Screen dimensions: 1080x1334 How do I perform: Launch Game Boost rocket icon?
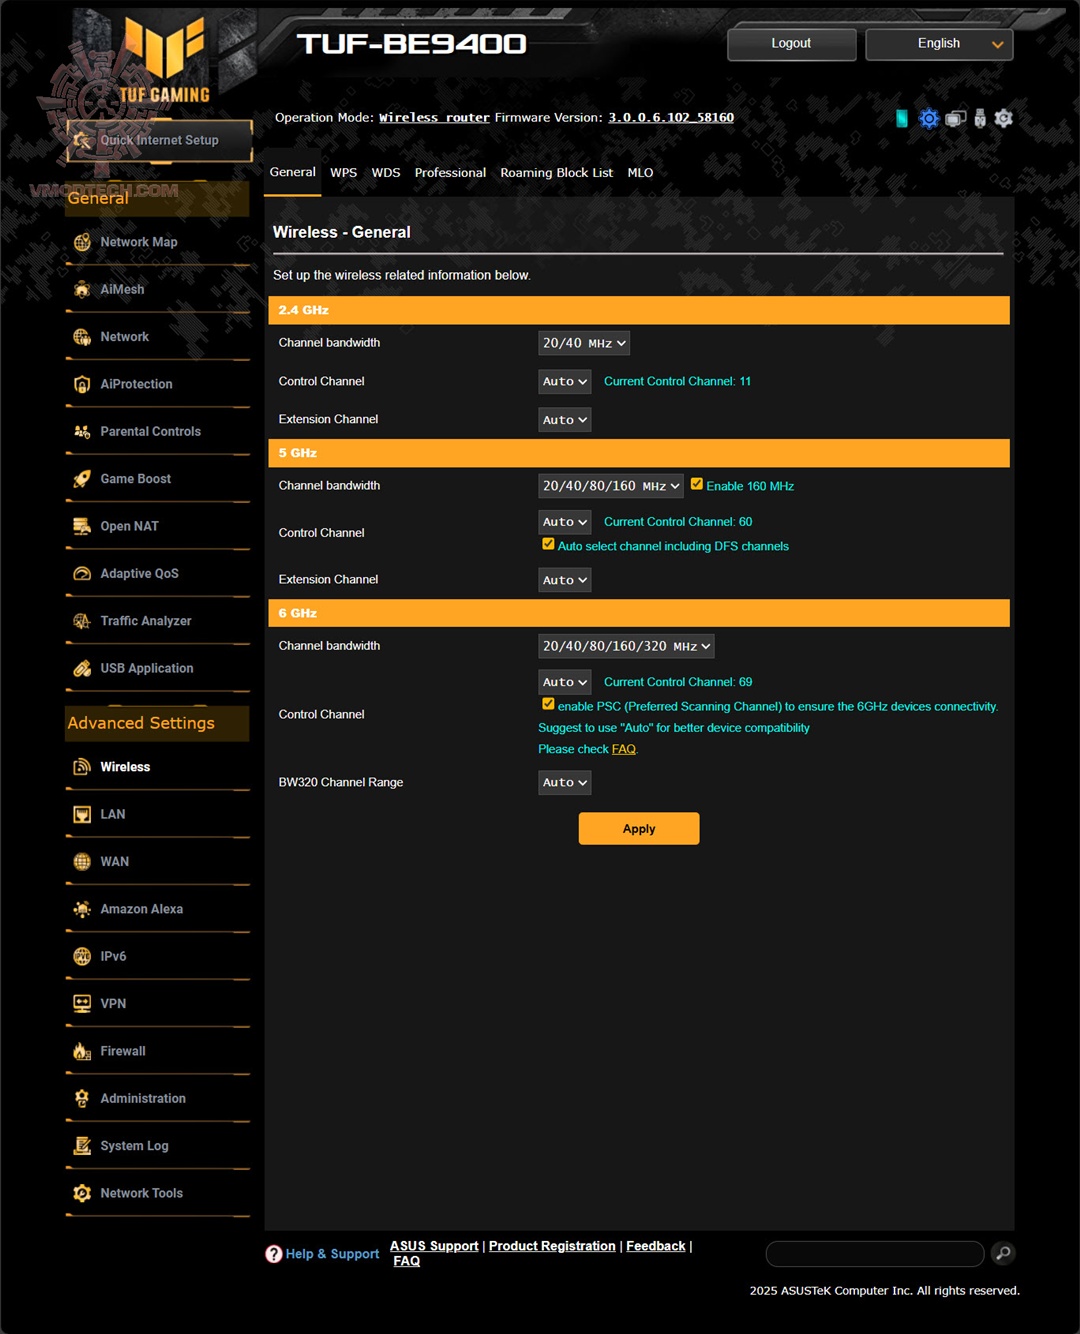82,479
